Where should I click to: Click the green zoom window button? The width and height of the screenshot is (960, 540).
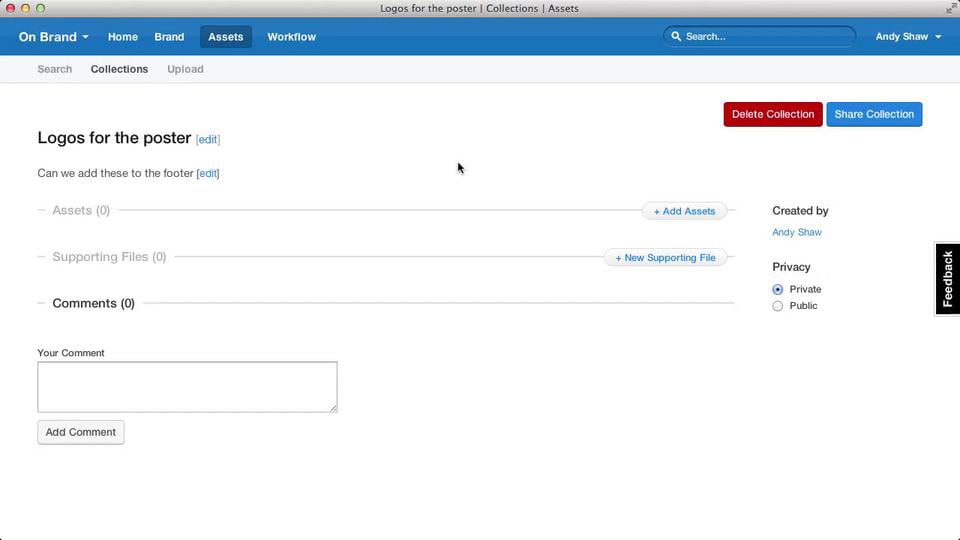click(40, 8)
